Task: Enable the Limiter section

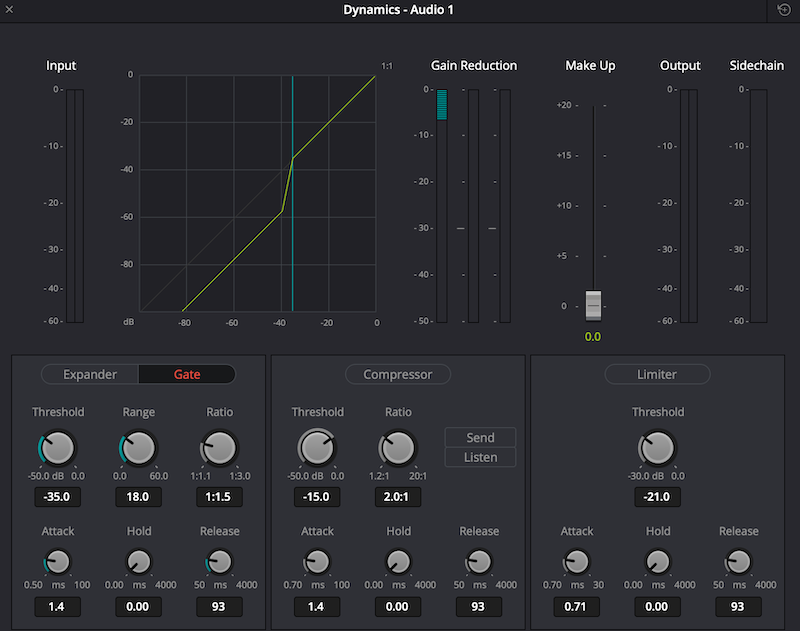Action: [x=657, y=374]
